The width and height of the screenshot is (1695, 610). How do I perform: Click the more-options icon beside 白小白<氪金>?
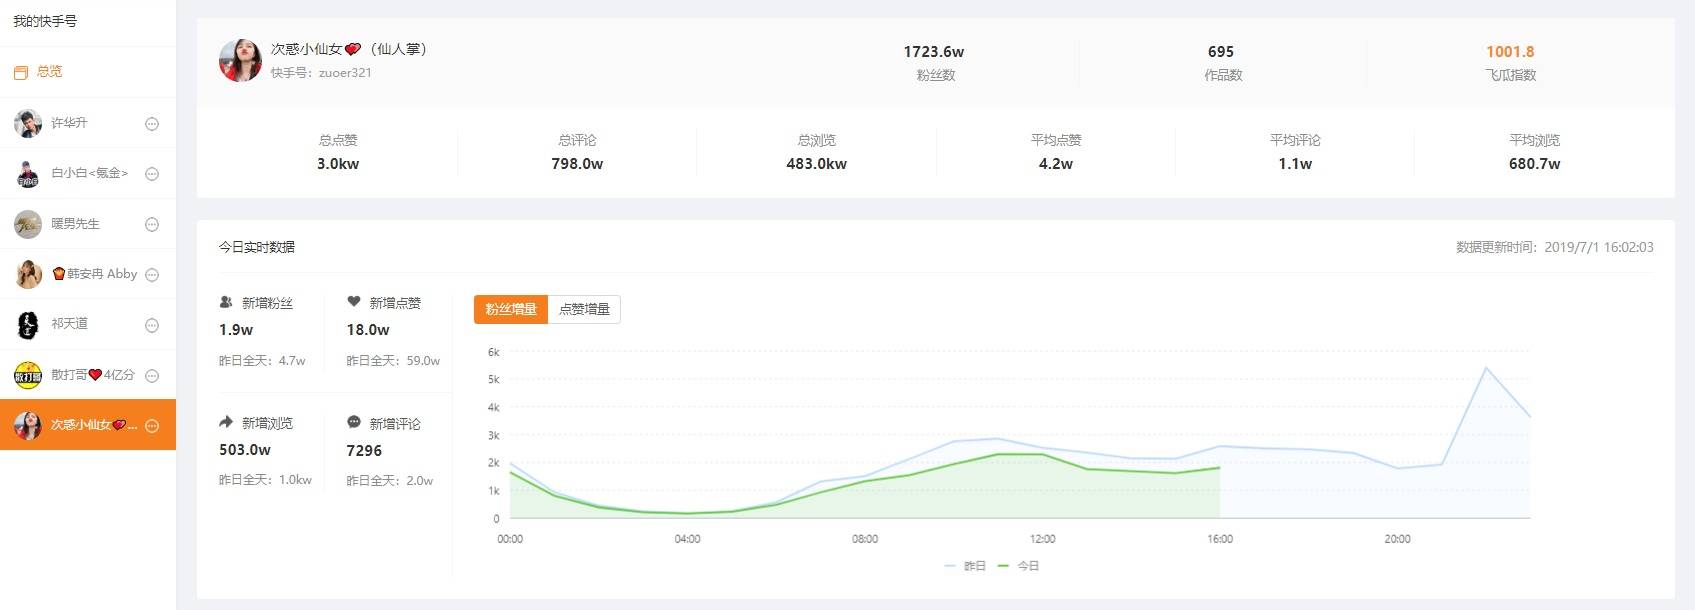click(x=152, y=174)
